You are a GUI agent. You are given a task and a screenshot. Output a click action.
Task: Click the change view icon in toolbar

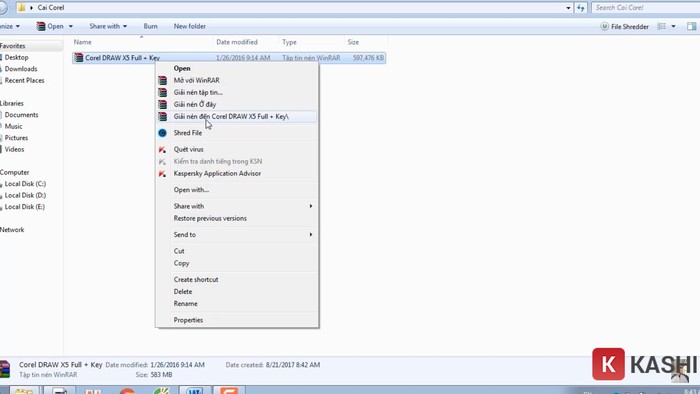point(662,27)
